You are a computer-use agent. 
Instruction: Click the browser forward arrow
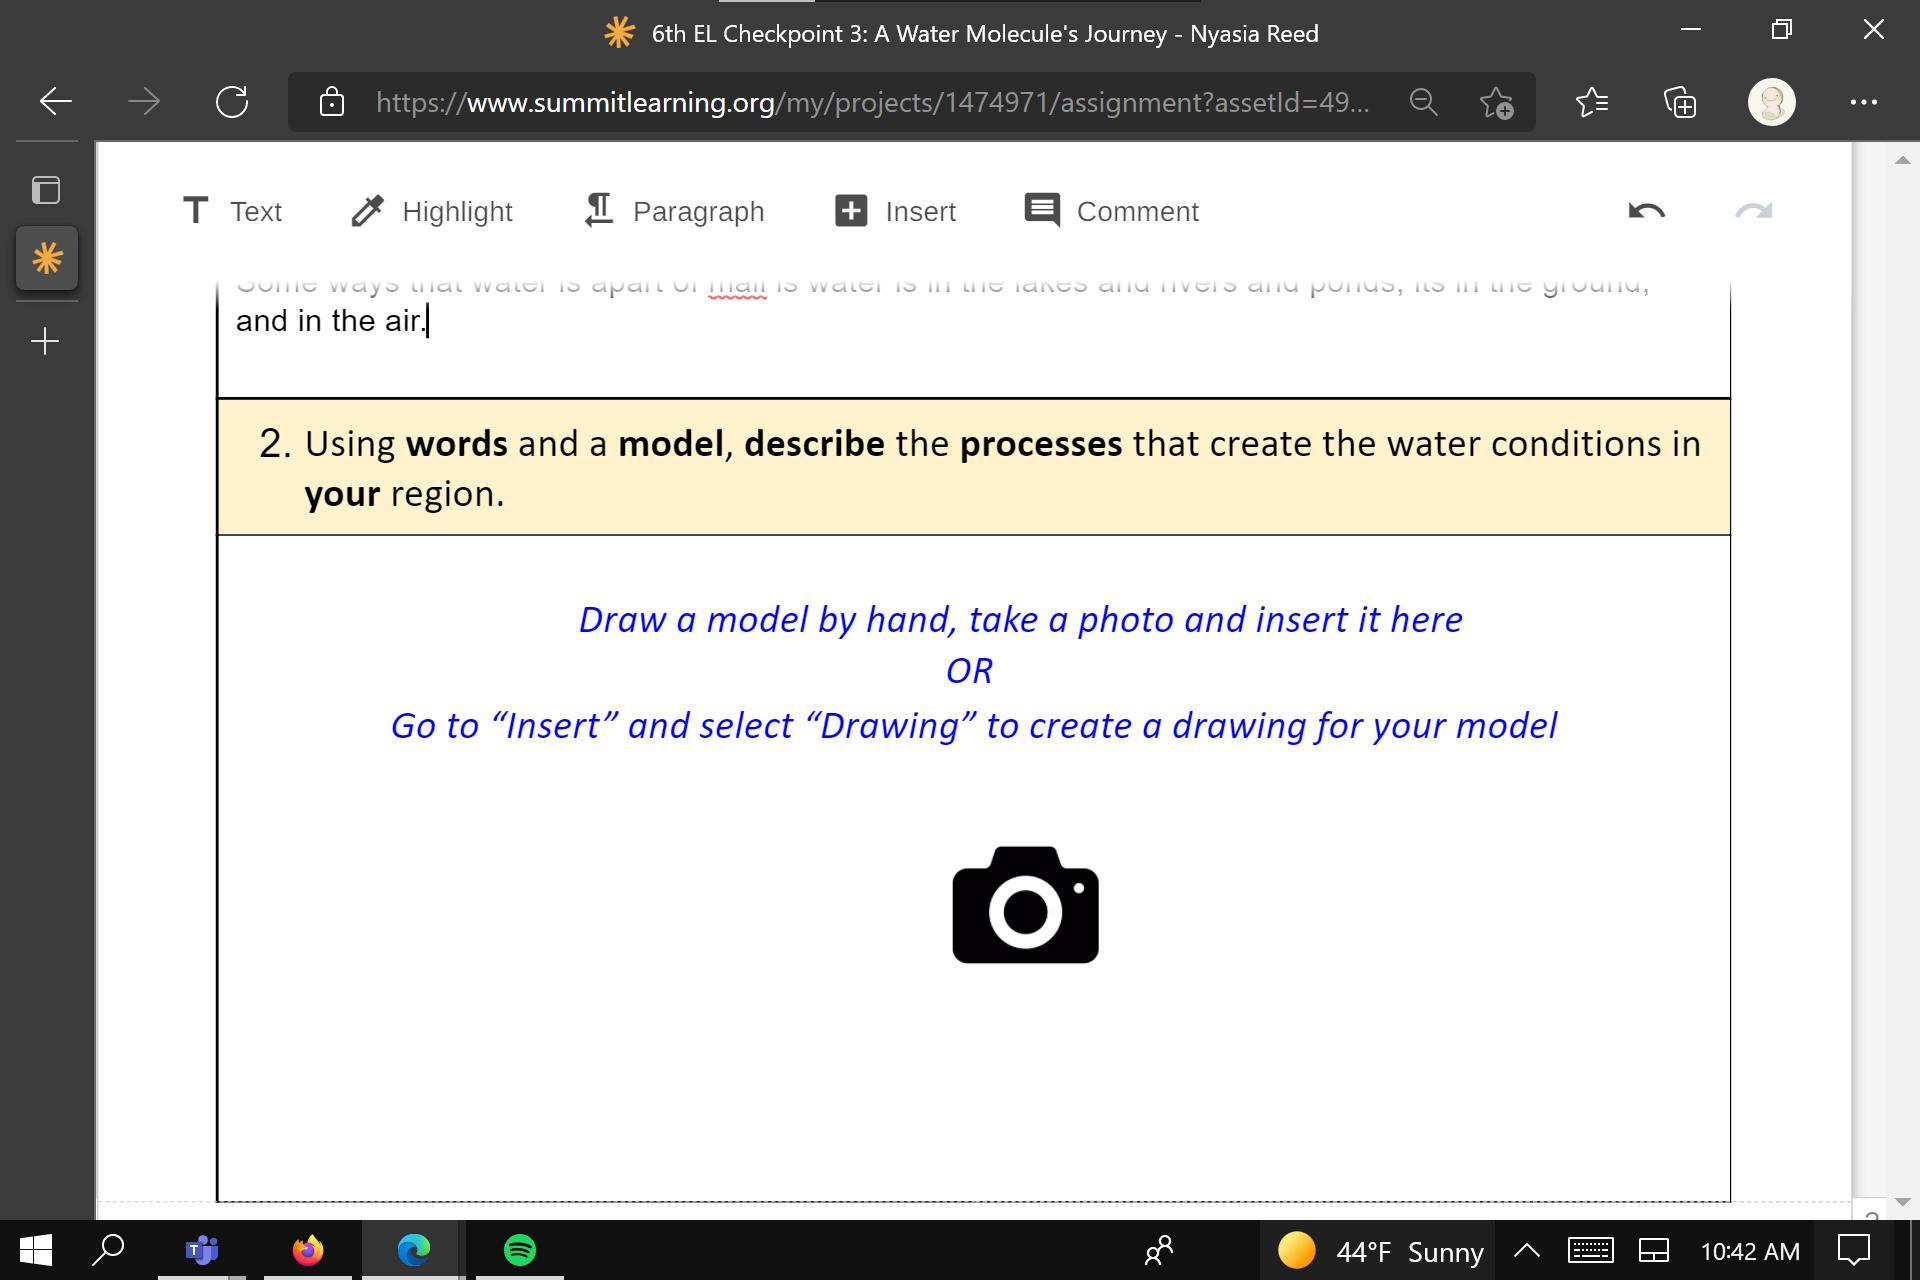(x=144, y=101)
